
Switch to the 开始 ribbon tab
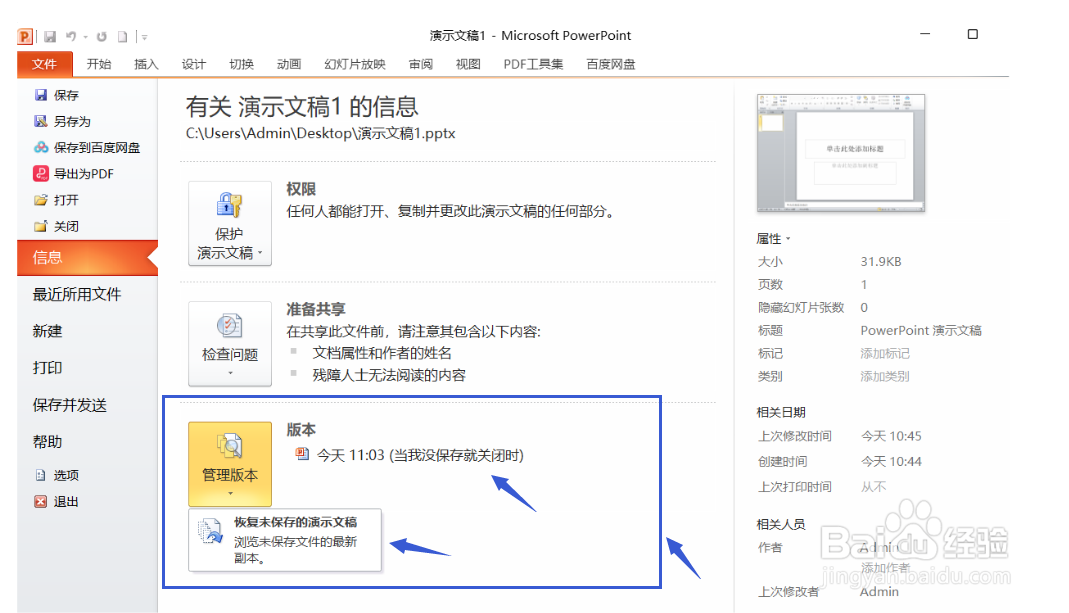click(99, 64)
